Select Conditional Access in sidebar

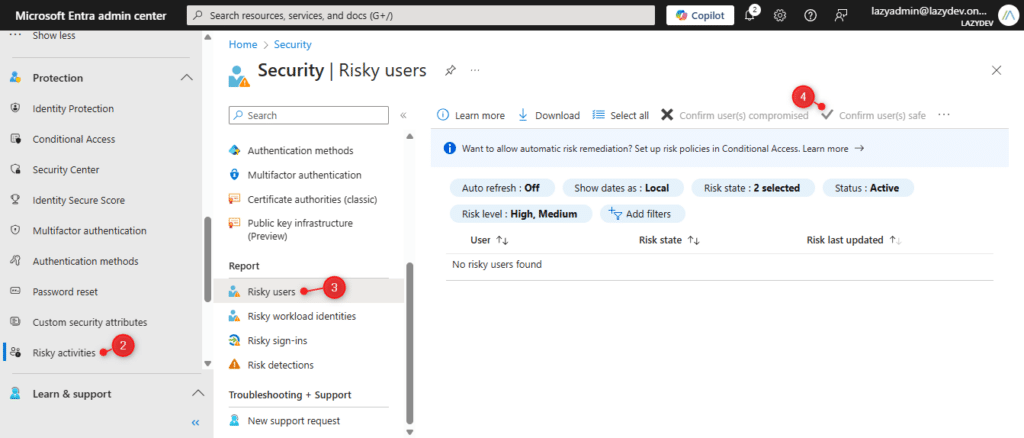(x=73, y=139)
